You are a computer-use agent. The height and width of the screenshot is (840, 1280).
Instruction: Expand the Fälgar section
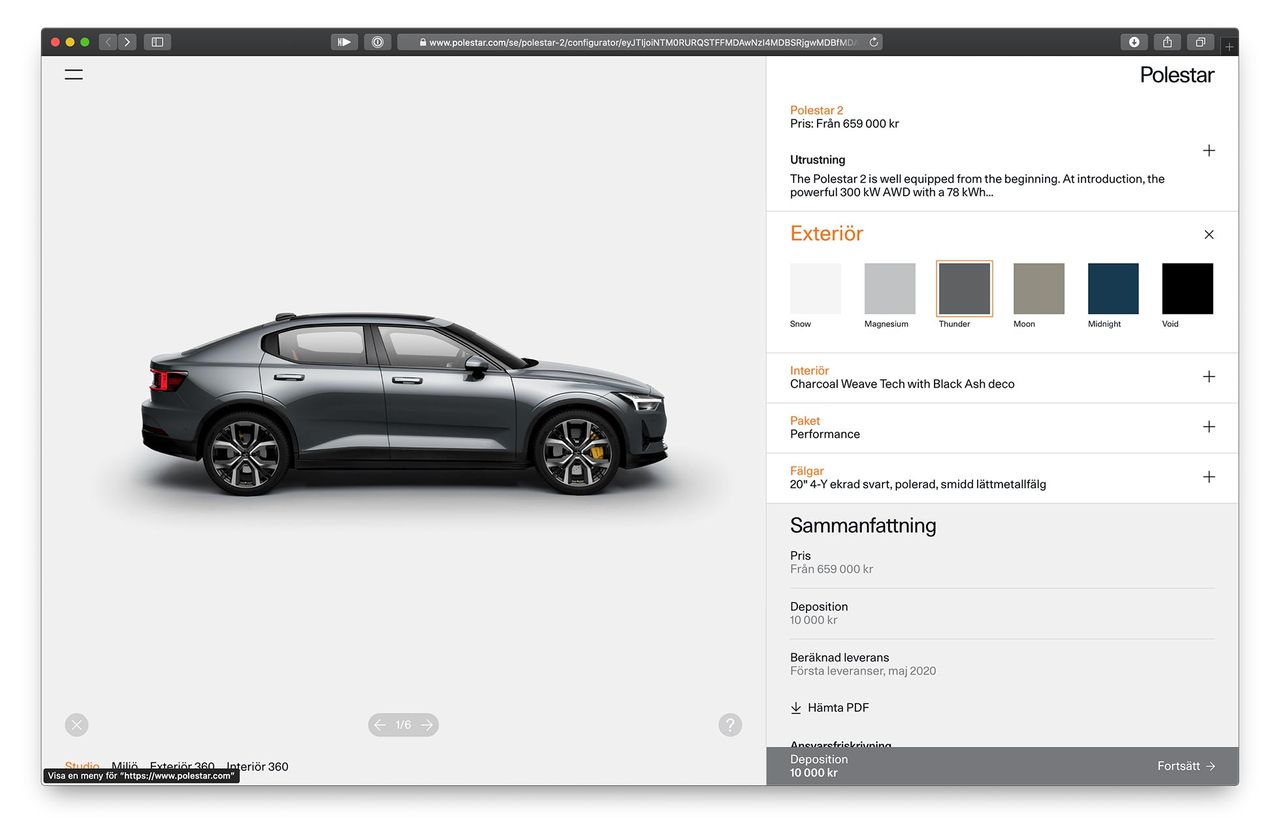(x=1209, y=477)
